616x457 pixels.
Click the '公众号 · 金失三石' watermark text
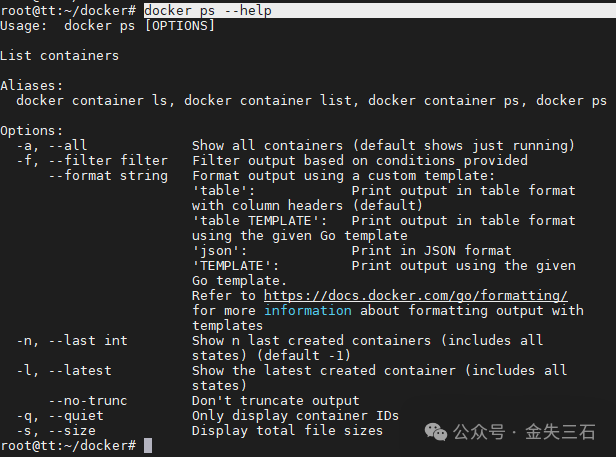point(524,432)
